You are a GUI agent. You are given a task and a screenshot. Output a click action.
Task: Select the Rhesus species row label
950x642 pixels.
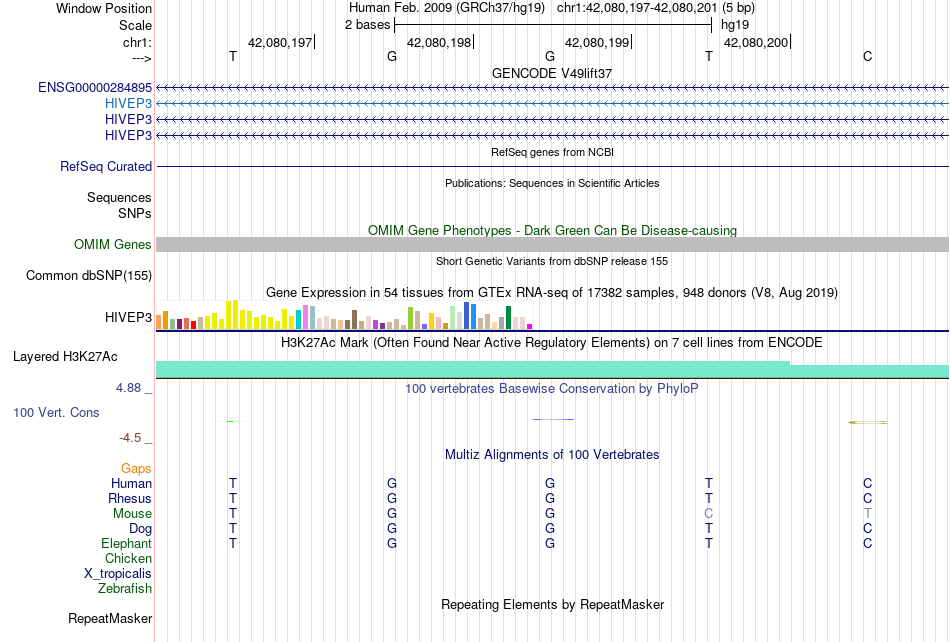(130, 498)
